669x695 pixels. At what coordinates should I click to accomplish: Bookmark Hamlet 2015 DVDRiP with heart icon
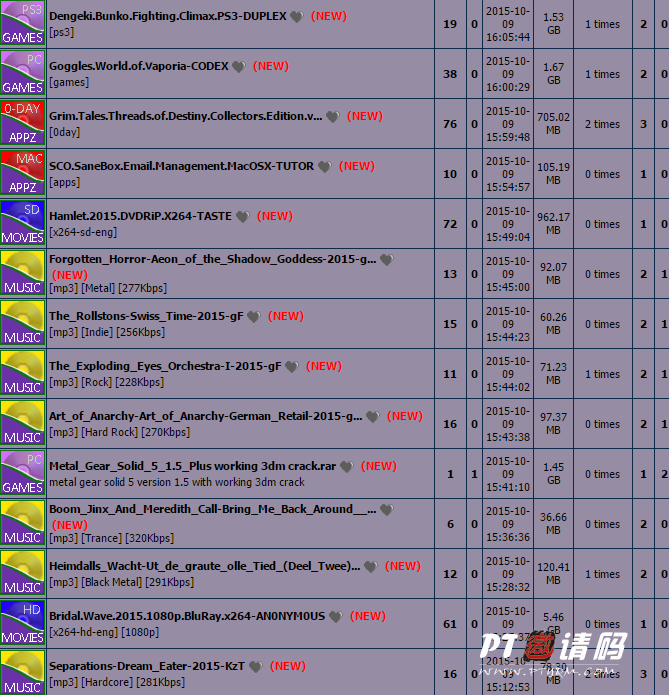[x=243, y=217]
